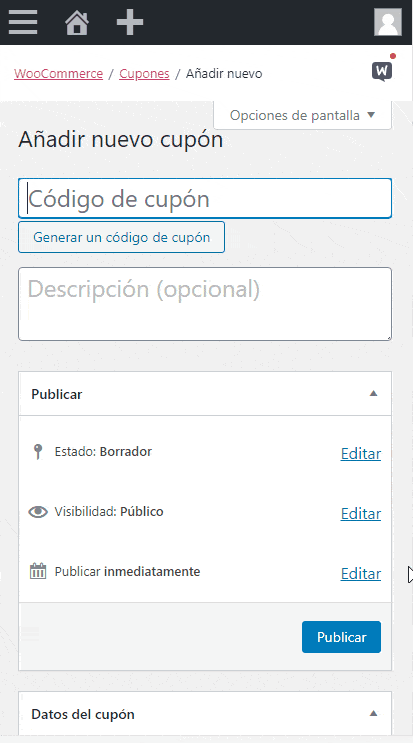Click the pin icon beside Estado
Image resolution: width=413 pixels, height=743 pixels.
tap(38, 452)
